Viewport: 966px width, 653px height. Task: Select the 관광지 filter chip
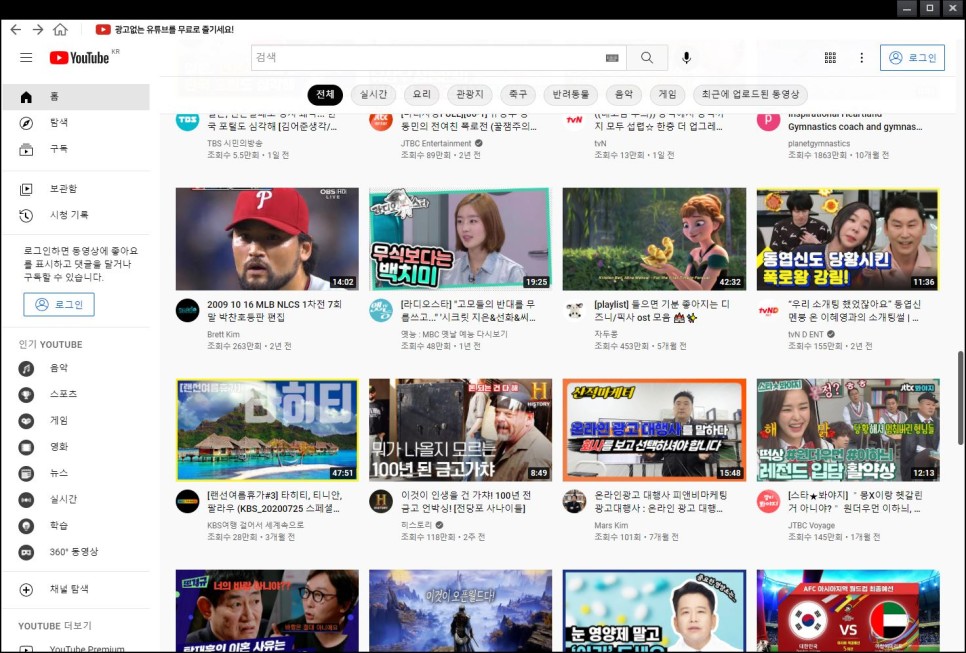click(469, 94)
